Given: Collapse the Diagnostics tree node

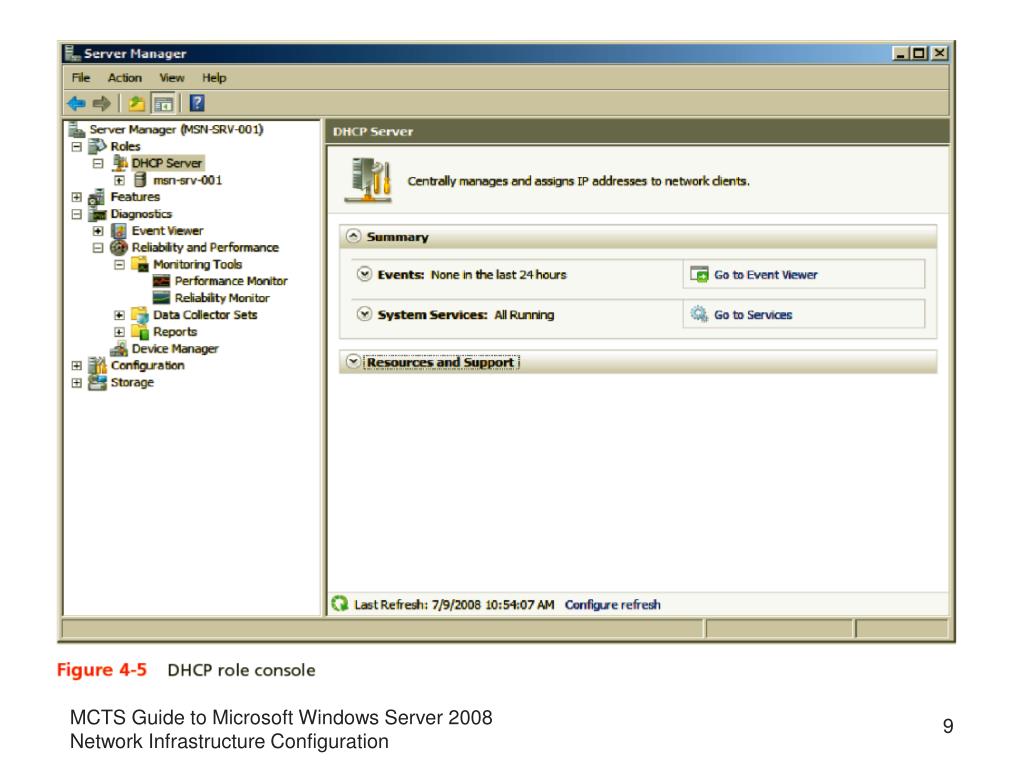Looking at the screenshot, I should [76, 214].
